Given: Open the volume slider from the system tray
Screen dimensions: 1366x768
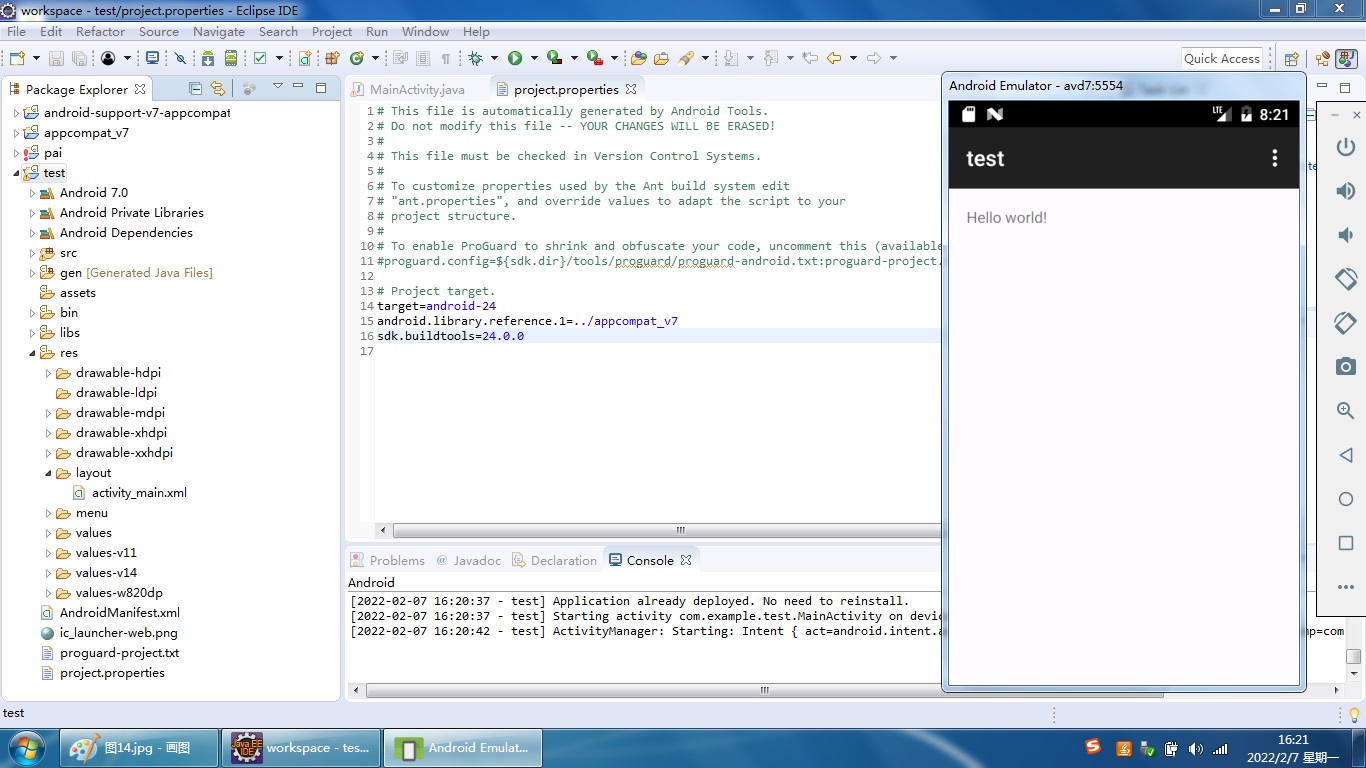Looking at the screenshot, I should 1196,747.
